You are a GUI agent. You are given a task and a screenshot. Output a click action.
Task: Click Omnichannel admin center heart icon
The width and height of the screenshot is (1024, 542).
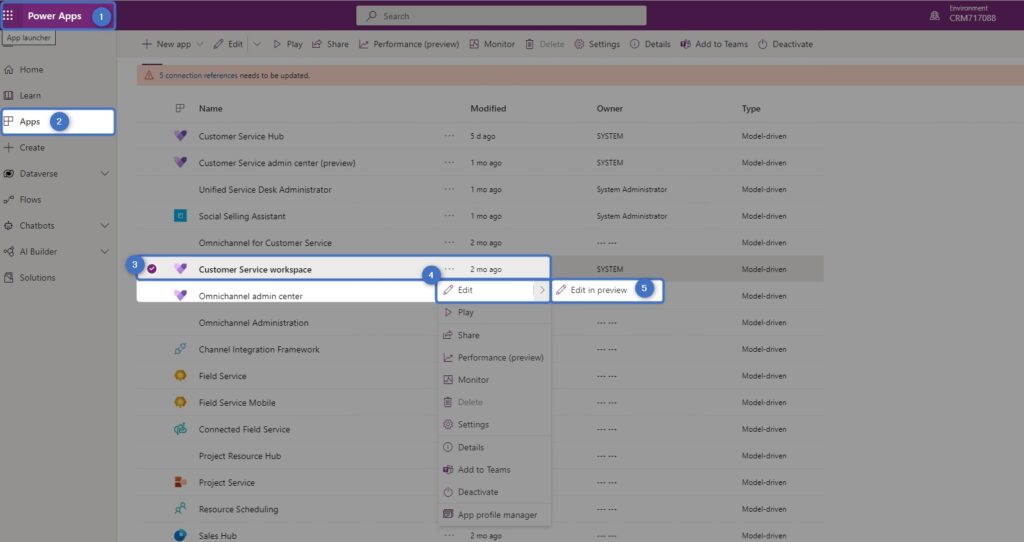(180, 295)
